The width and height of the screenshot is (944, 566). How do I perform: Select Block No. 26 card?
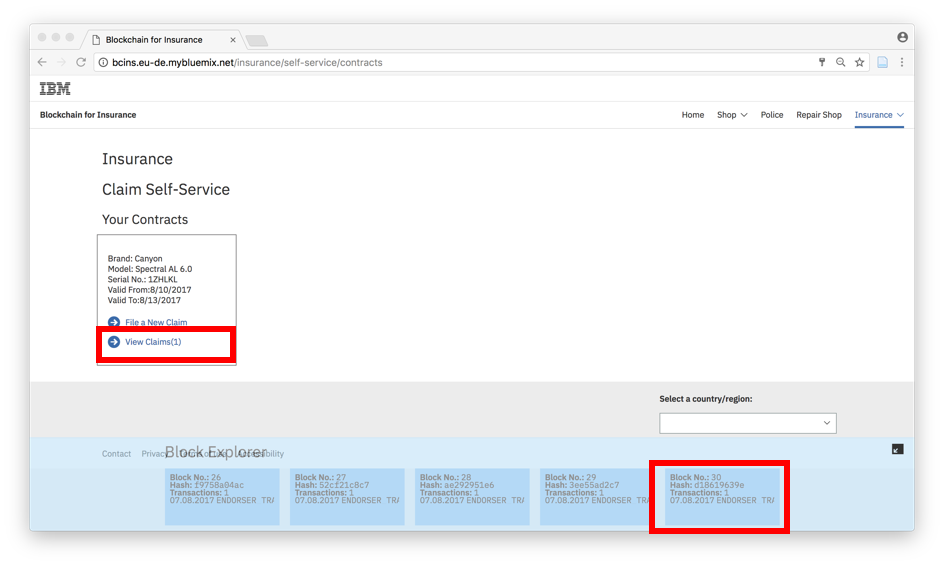click(222, 497)
